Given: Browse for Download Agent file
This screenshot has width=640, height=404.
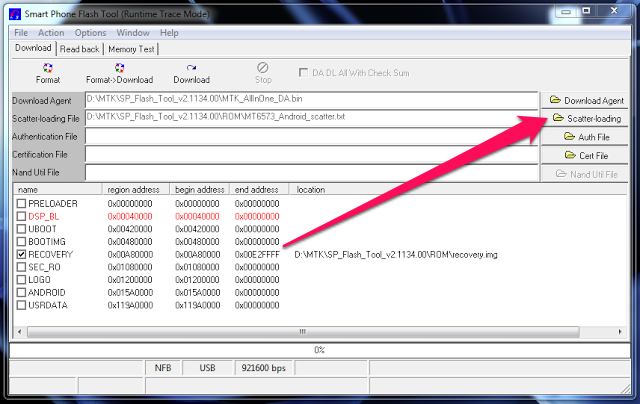Looking at the screenshot, I should (x=585, y=100).
